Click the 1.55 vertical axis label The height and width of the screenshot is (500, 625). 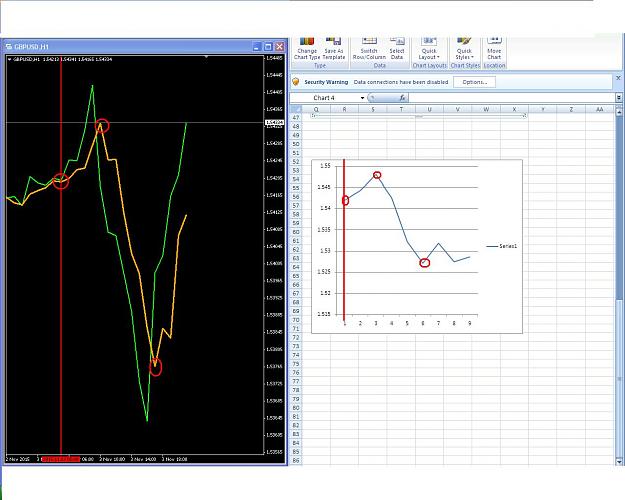tap(325, 166)
